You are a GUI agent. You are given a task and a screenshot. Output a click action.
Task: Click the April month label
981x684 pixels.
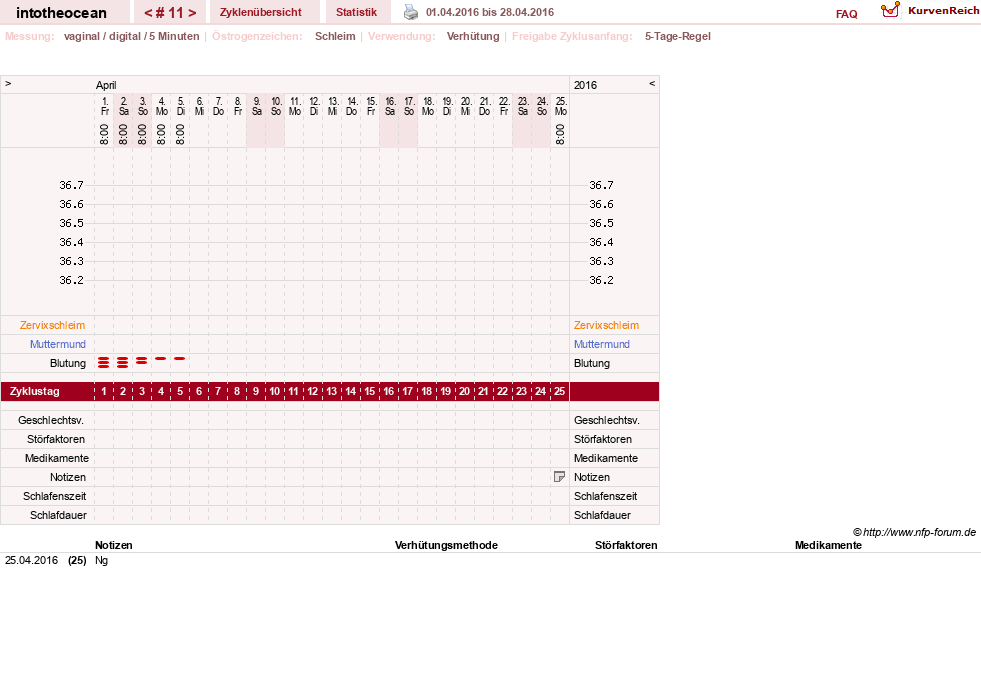point(106,85)
